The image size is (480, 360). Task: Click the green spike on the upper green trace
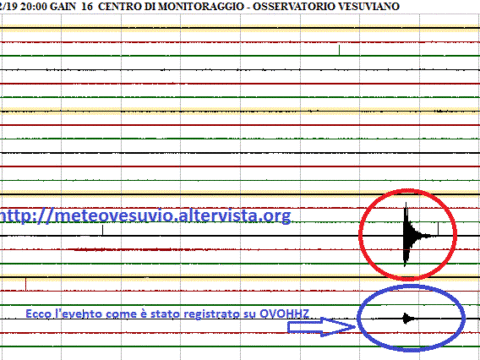click(339, 50)
